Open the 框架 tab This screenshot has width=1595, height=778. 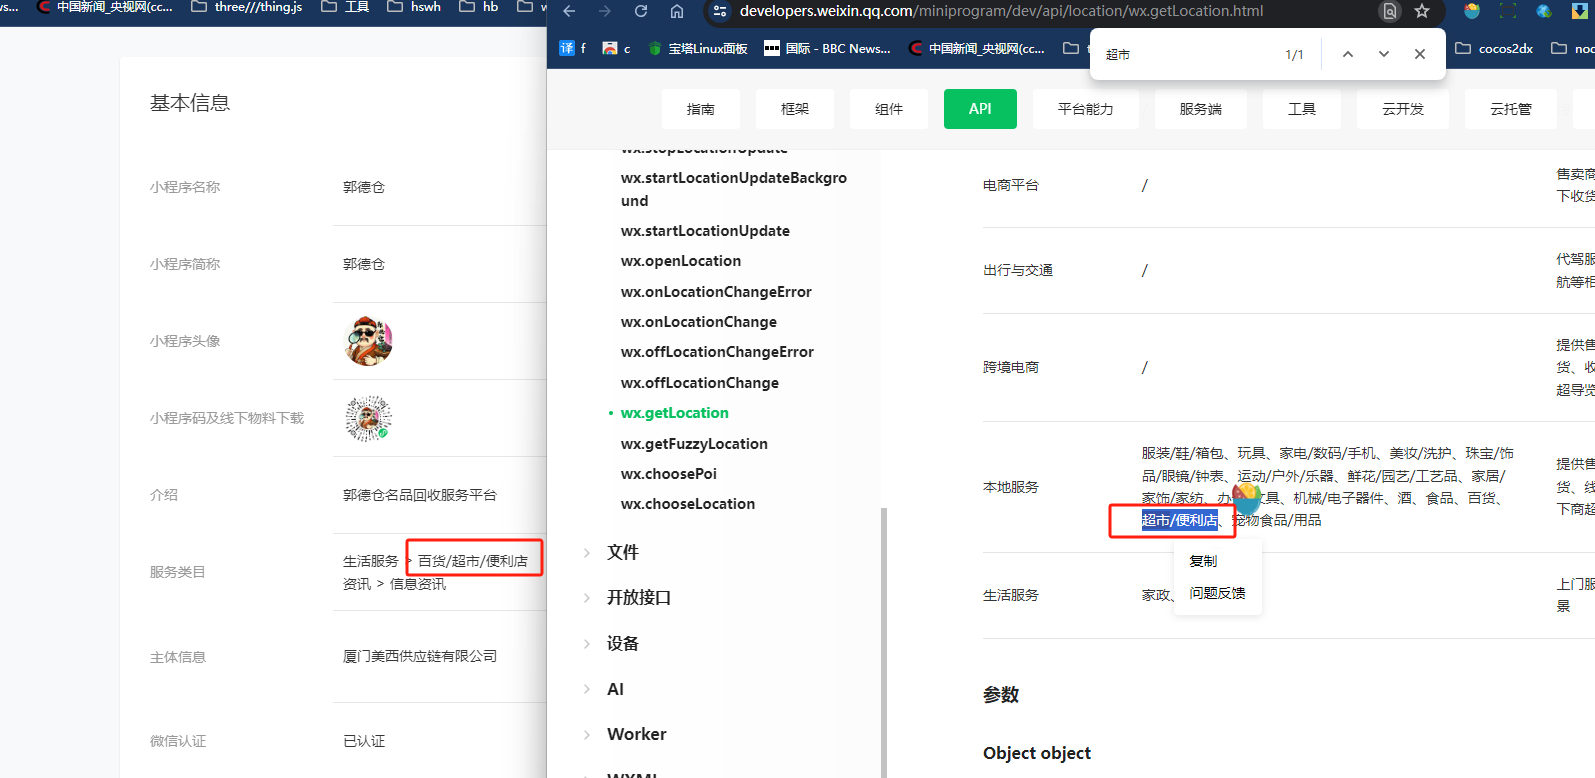tap(795, 109)
